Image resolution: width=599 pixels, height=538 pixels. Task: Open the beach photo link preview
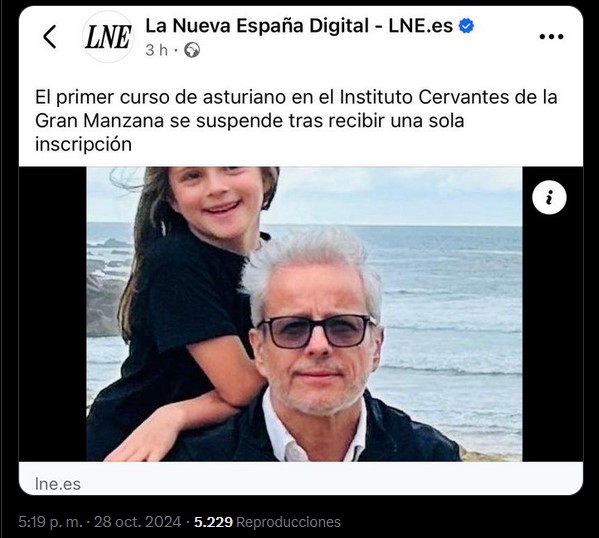pyautogui.click(x=304, y=314)
